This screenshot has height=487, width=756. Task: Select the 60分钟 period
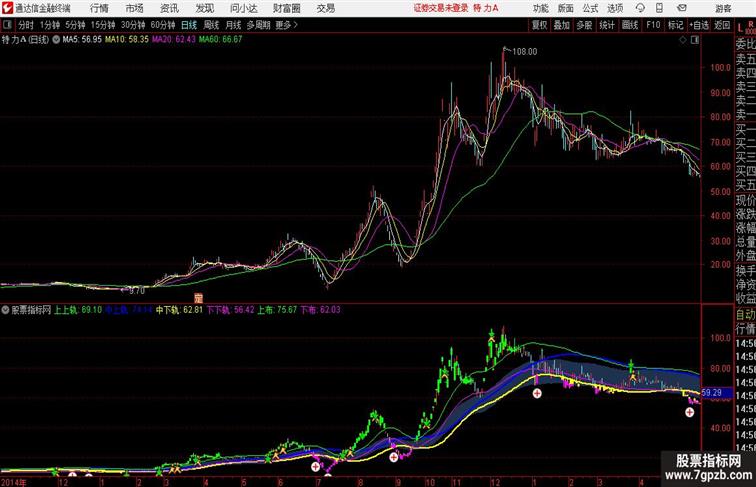point(162,25)
